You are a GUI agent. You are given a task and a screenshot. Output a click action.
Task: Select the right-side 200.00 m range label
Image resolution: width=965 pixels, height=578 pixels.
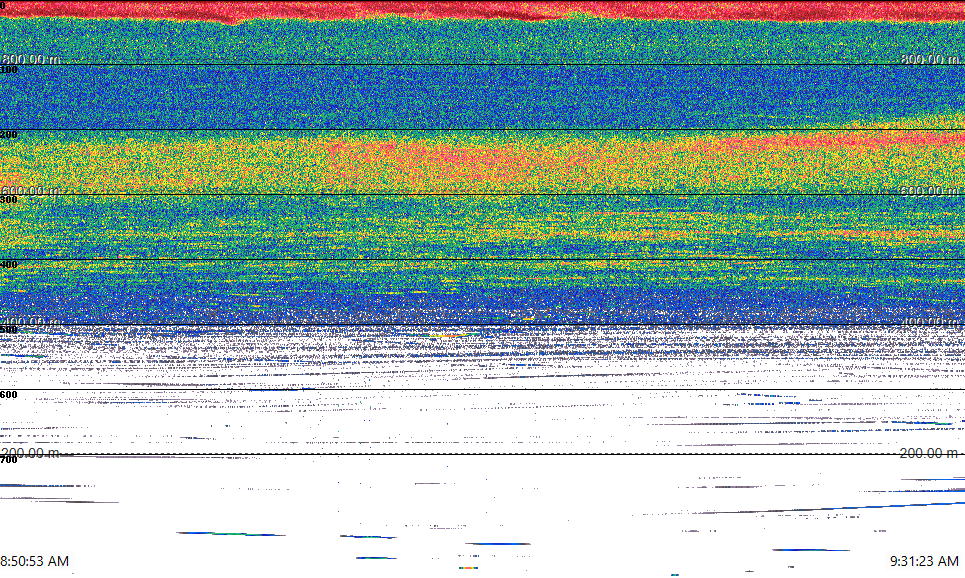(929, 453)
